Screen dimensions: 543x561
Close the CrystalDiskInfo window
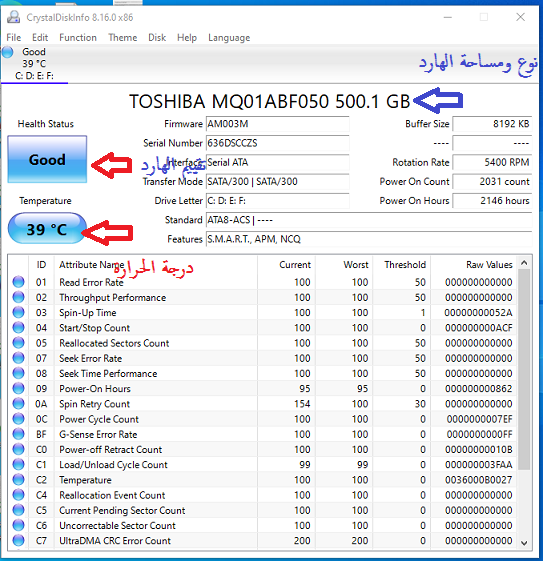pyautogui.click(x=520, y=17)
